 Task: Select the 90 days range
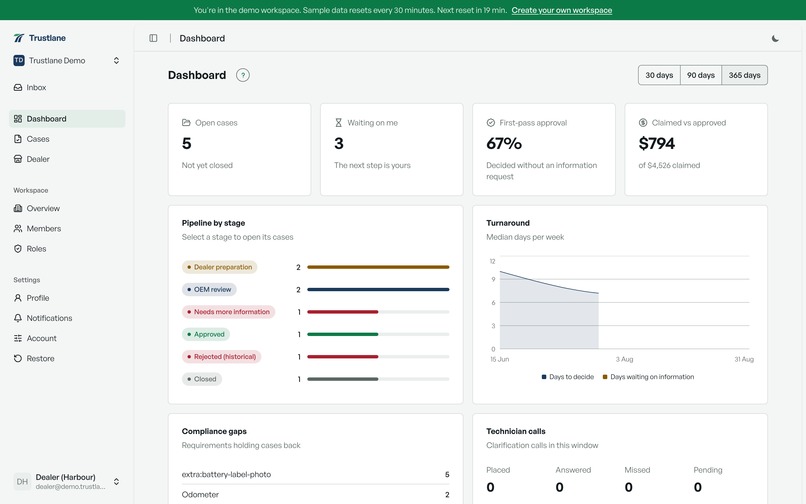pos(701,75)
